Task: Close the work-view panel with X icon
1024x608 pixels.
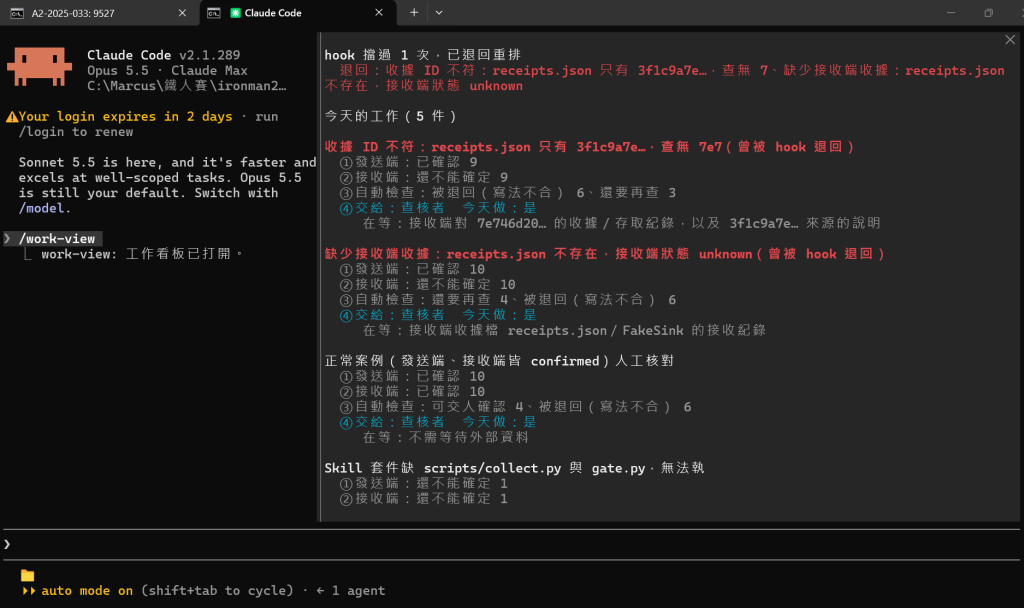Action: tap(1010, 40)
